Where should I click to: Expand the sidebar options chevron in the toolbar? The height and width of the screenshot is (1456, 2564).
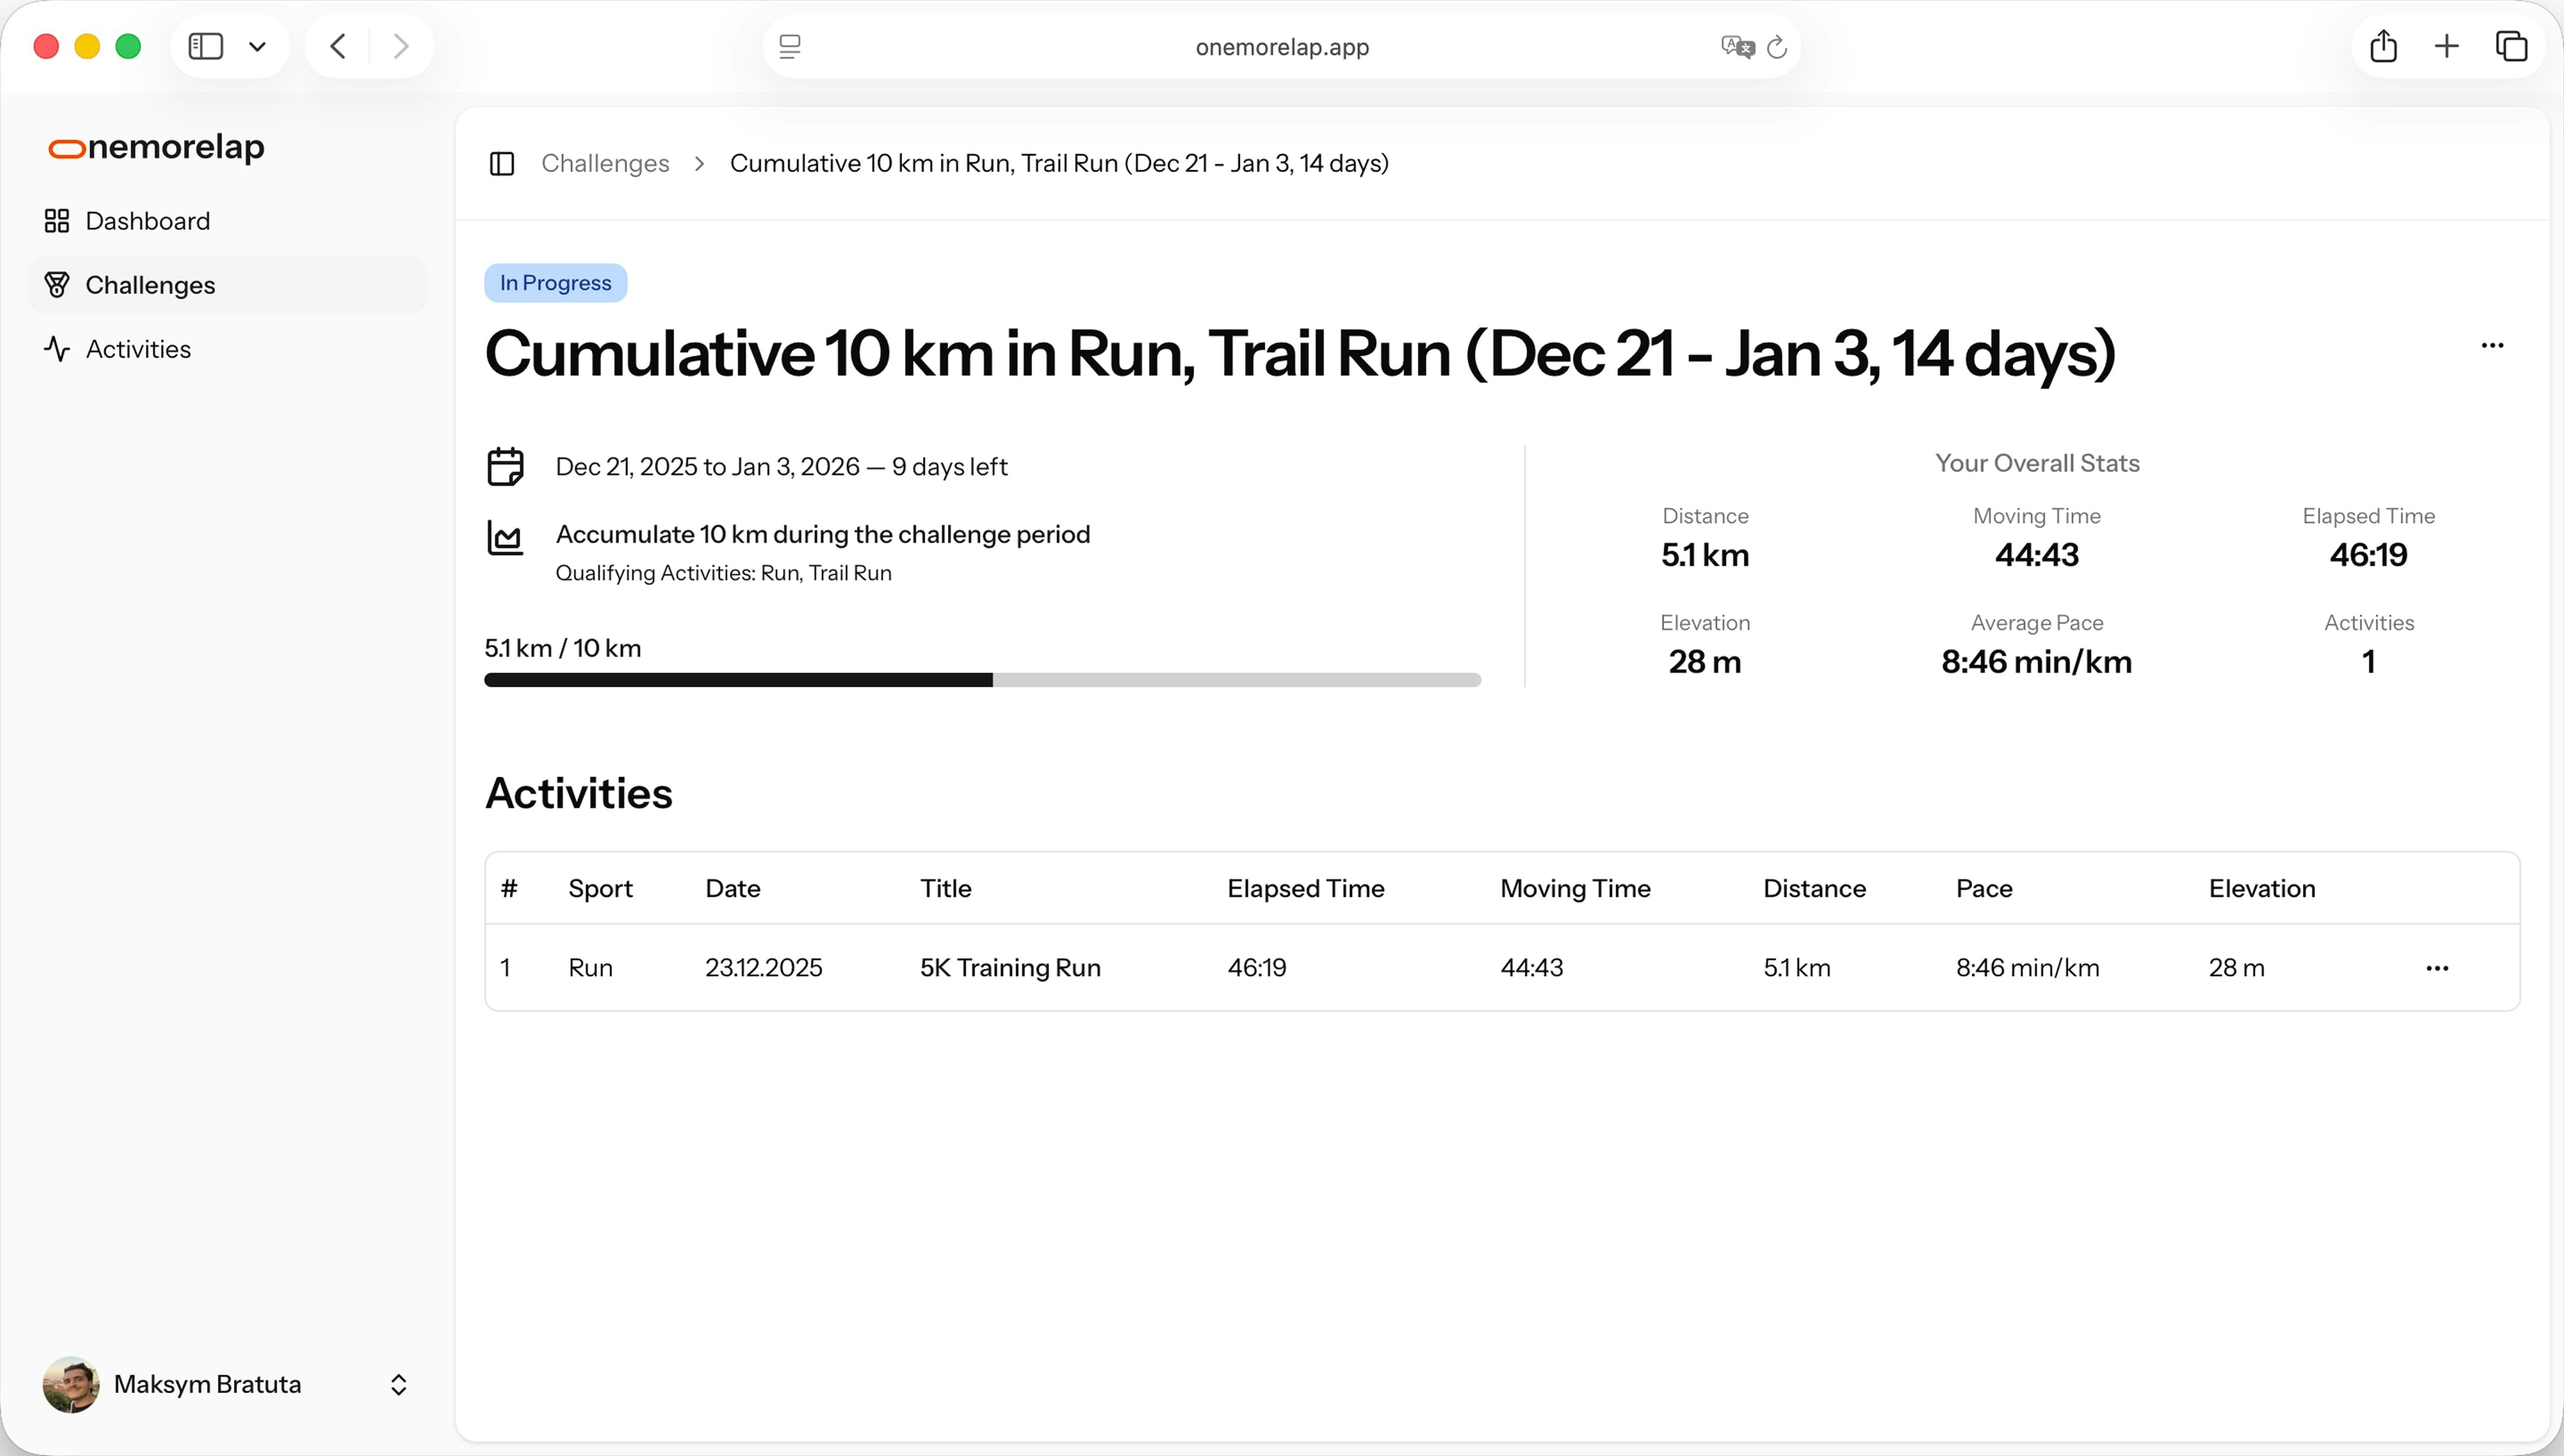[x=258, y=46]
